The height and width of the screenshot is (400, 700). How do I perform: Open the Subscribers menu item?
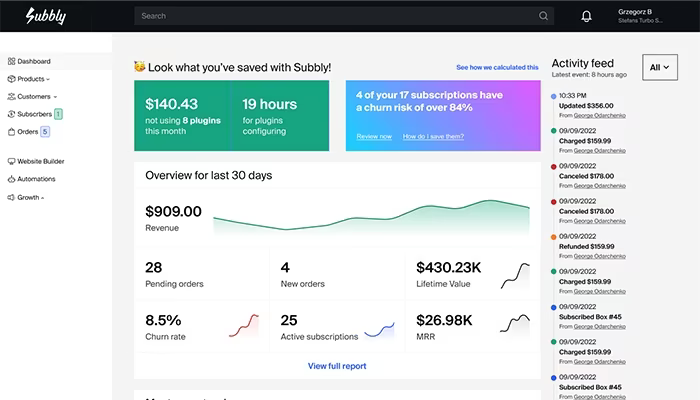[x=34, y=114]
